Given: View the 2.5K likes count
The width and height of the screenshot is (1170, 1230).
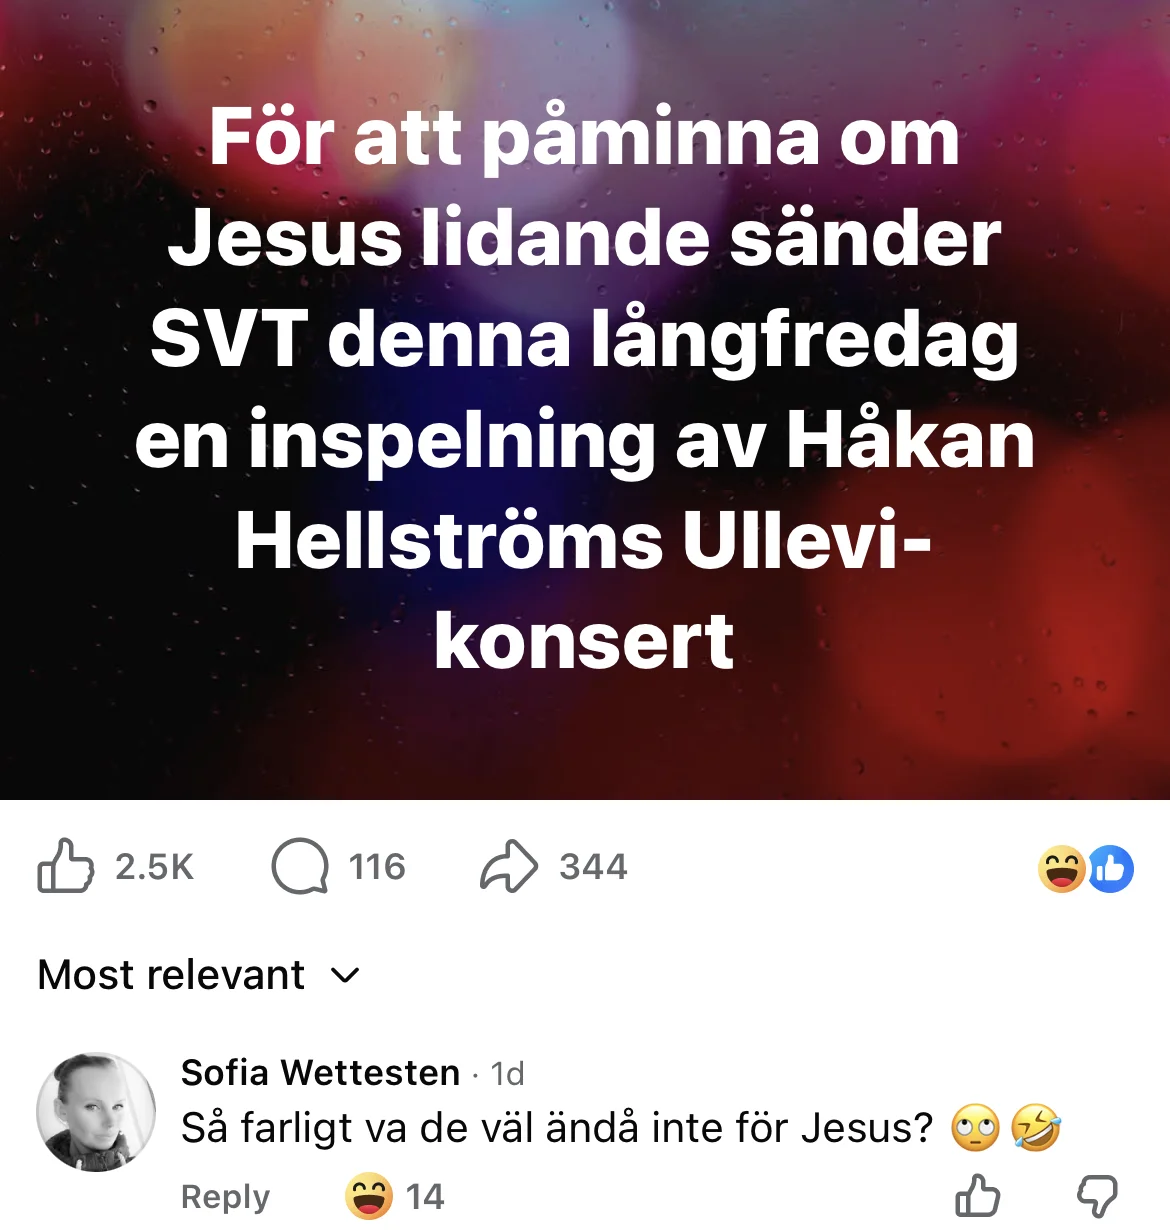Looking at the screenshot, I should tap(154, 867).
